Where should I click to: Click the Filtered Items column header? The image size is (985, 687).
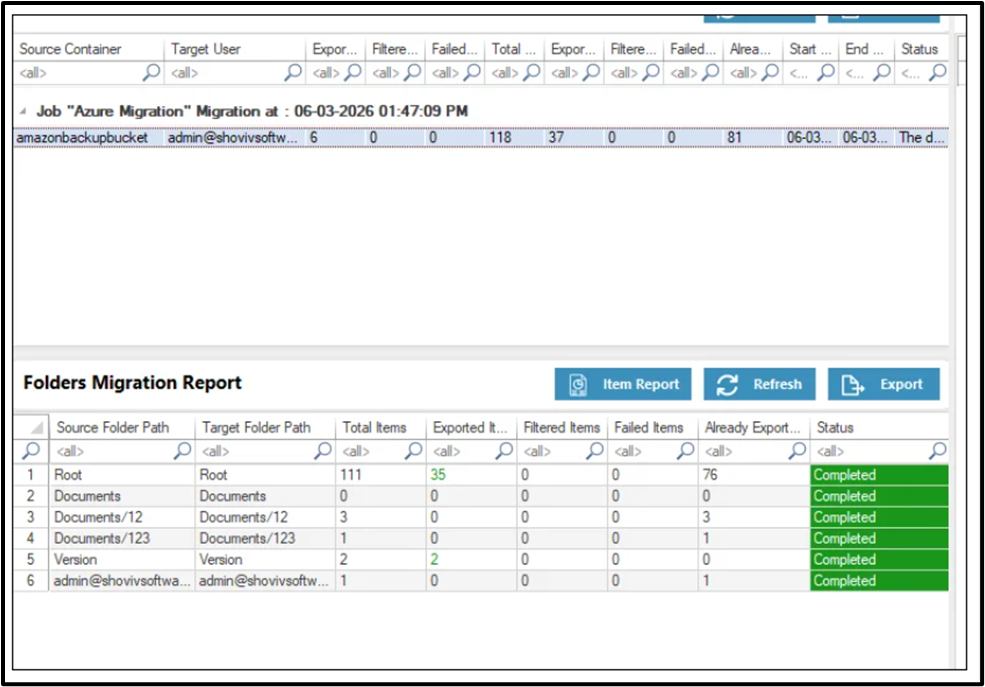(x=562, y=428)
